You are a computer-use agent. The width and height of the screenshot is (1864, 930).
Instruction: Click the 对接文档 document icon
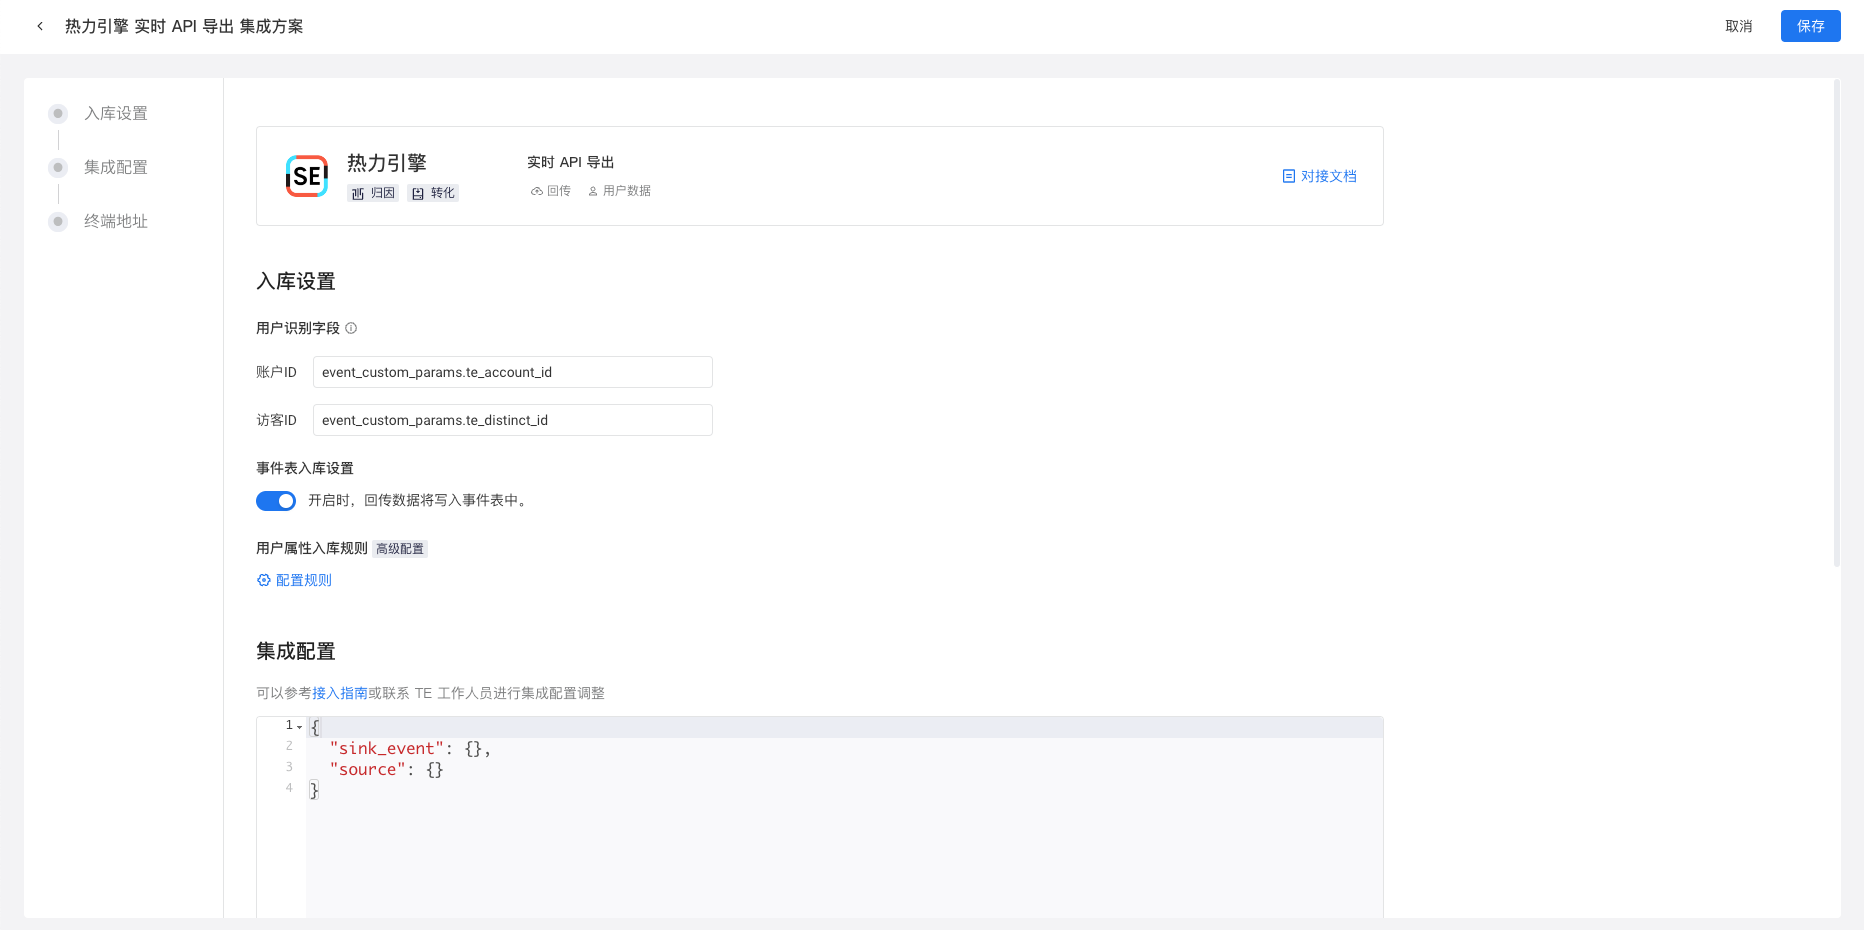click(1289, 176)
